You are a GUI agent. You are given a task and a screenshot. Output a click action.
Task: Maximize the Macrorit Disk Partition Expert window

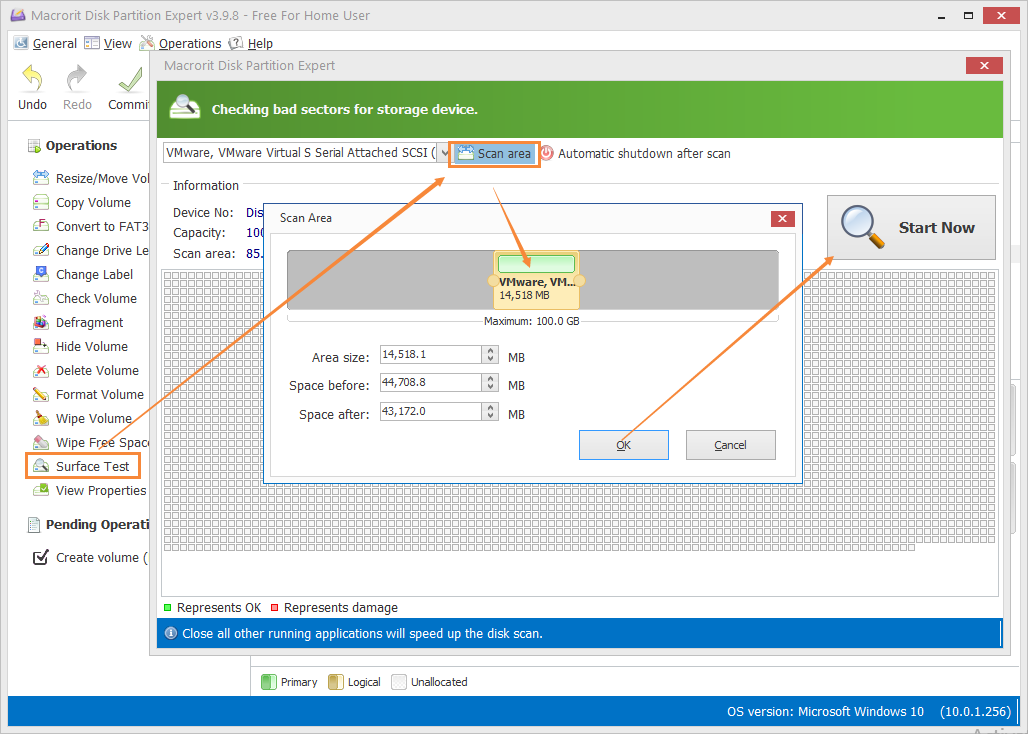click(969, 15)
